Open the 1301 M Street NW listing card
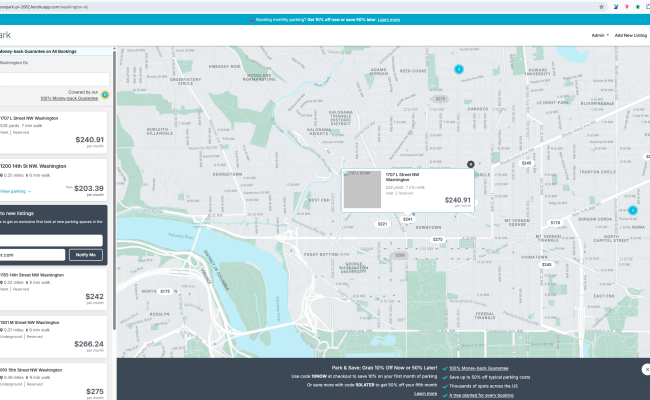The height and width of the screenshot is (400, 650). pos(53,337)
